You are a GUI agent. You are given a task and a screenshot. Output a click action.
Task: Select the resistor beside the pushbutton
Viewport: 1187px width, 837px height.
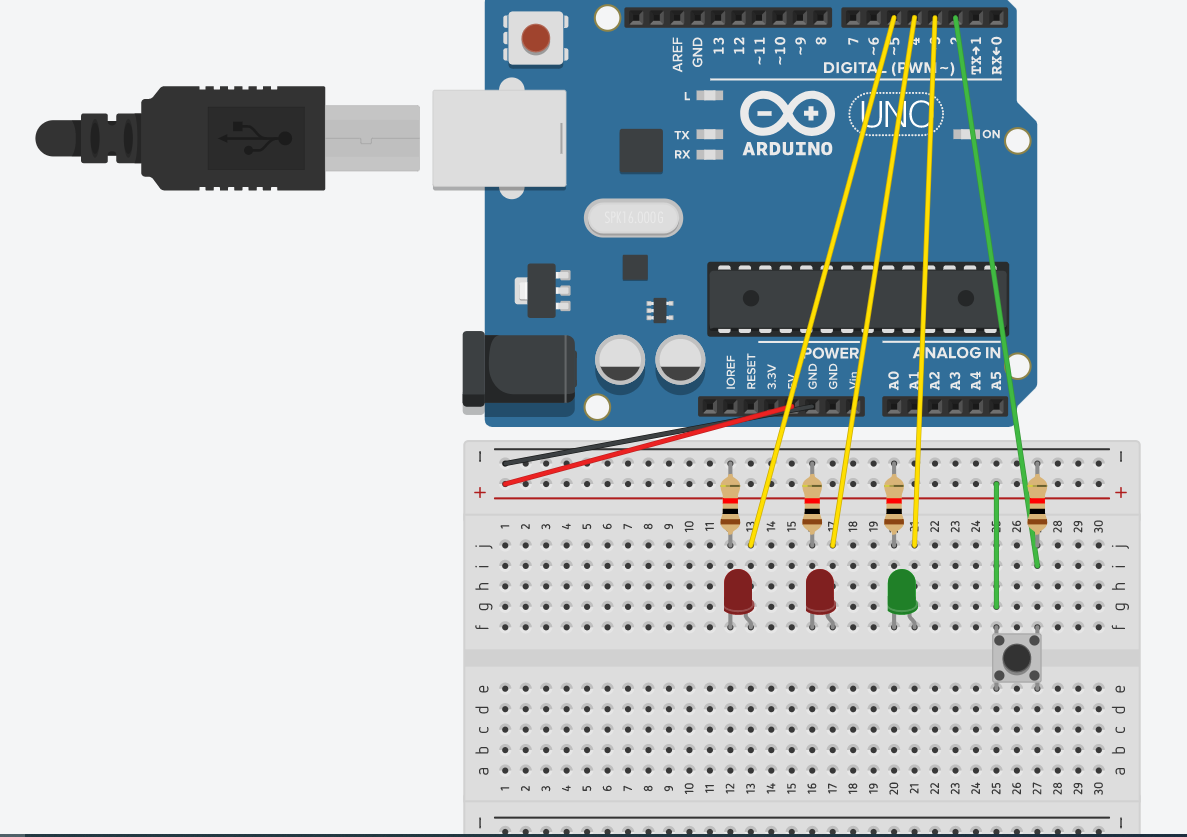click(x=1037, y=501)
